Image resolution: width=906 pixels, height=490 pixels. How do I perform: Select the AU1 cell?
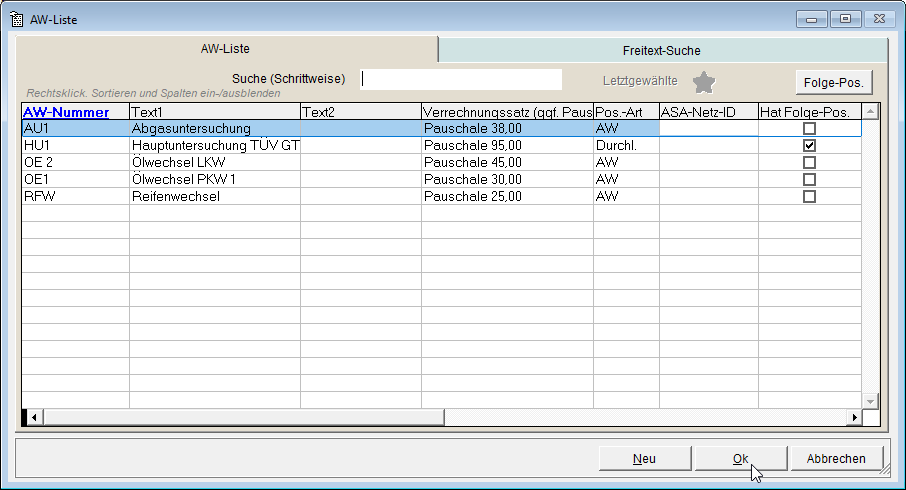[76, 128]
